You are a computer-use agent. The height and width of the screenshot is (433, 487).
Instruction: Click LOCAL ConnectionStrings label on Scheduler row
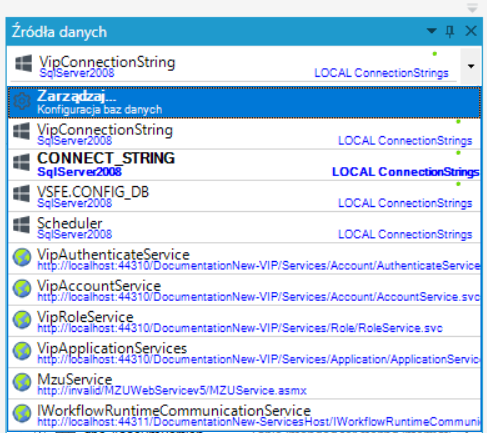[x=405, y=234]
